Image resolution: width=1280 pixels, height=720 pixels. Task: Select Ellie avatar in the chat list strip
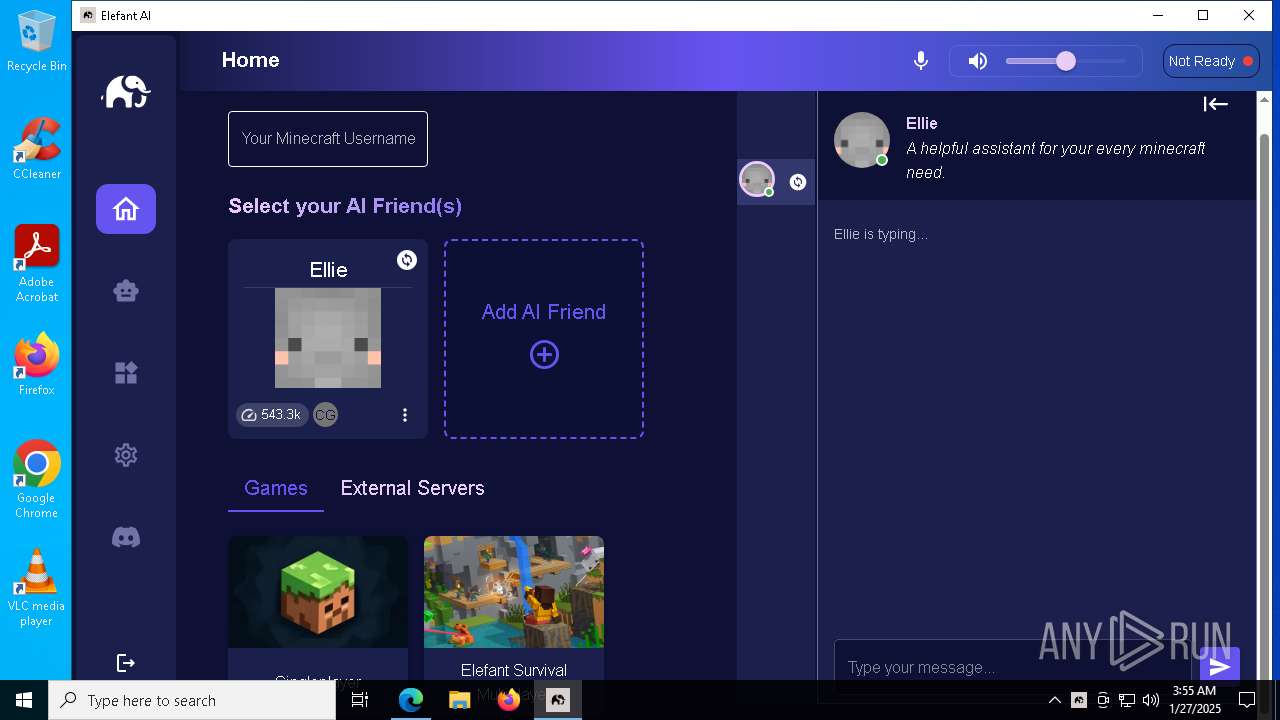point(757,180)
